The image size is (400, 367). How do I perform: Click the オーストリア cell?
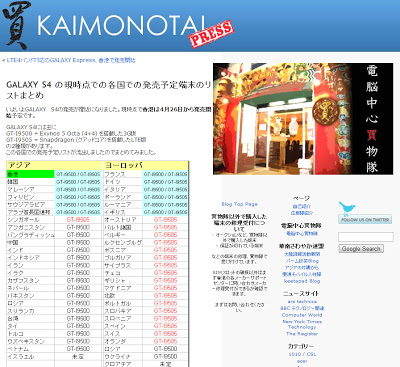coord(123,220)
